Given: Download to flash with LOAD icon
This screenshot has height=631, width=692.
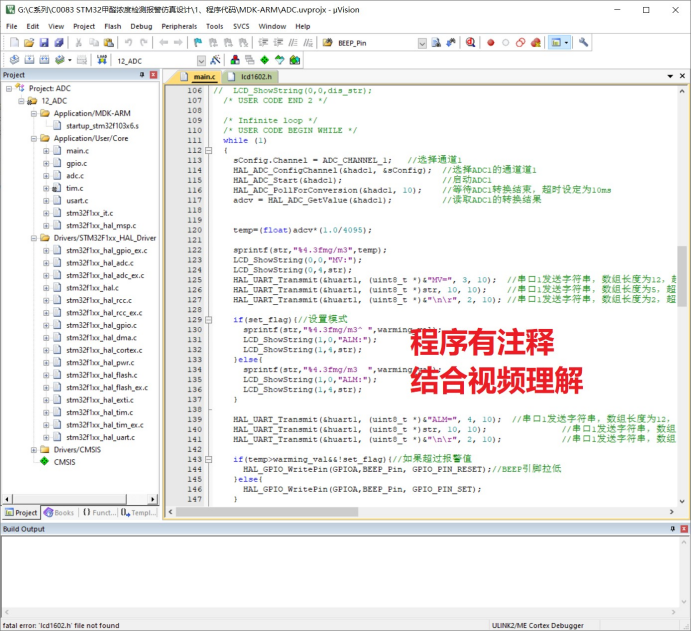Looking at the screenshot, I should 102,60.
